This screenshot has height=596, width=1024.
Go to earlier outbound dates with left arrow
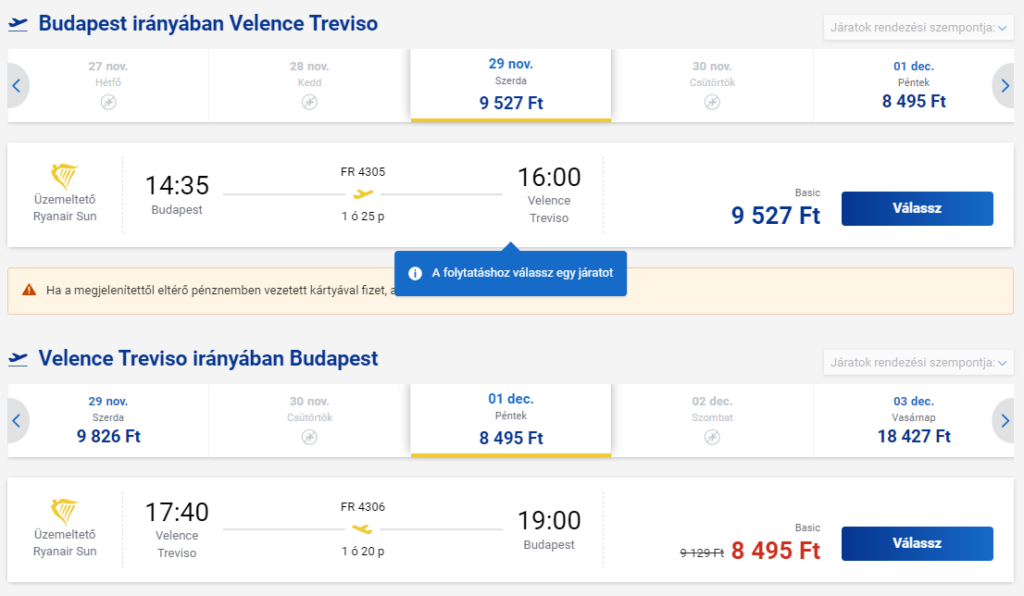(x=17, y=86)
